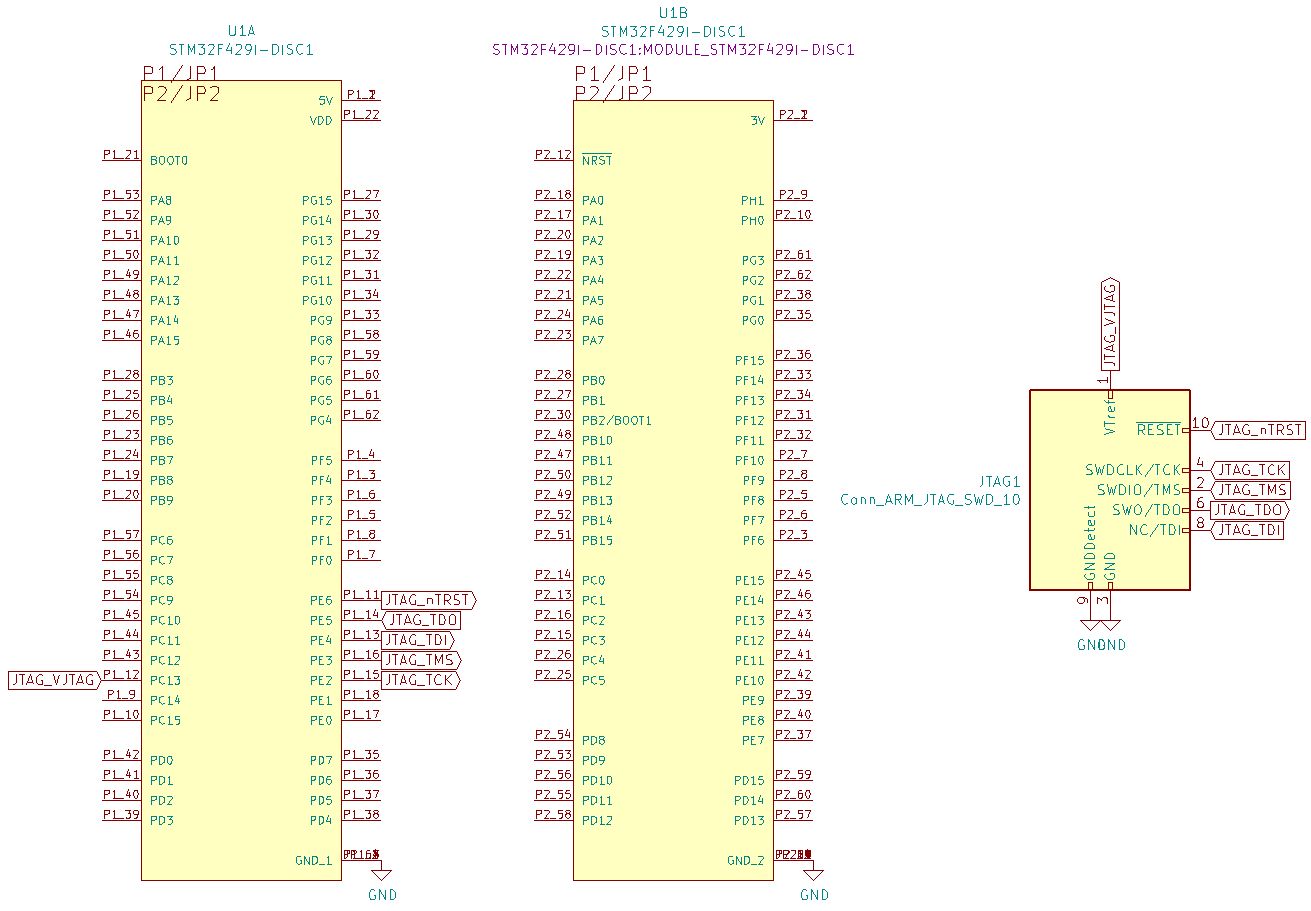Click the PB2/BOOT1 pin name
The height and width of the screenshot is (911, 1311).
click(x=617, y=420)
